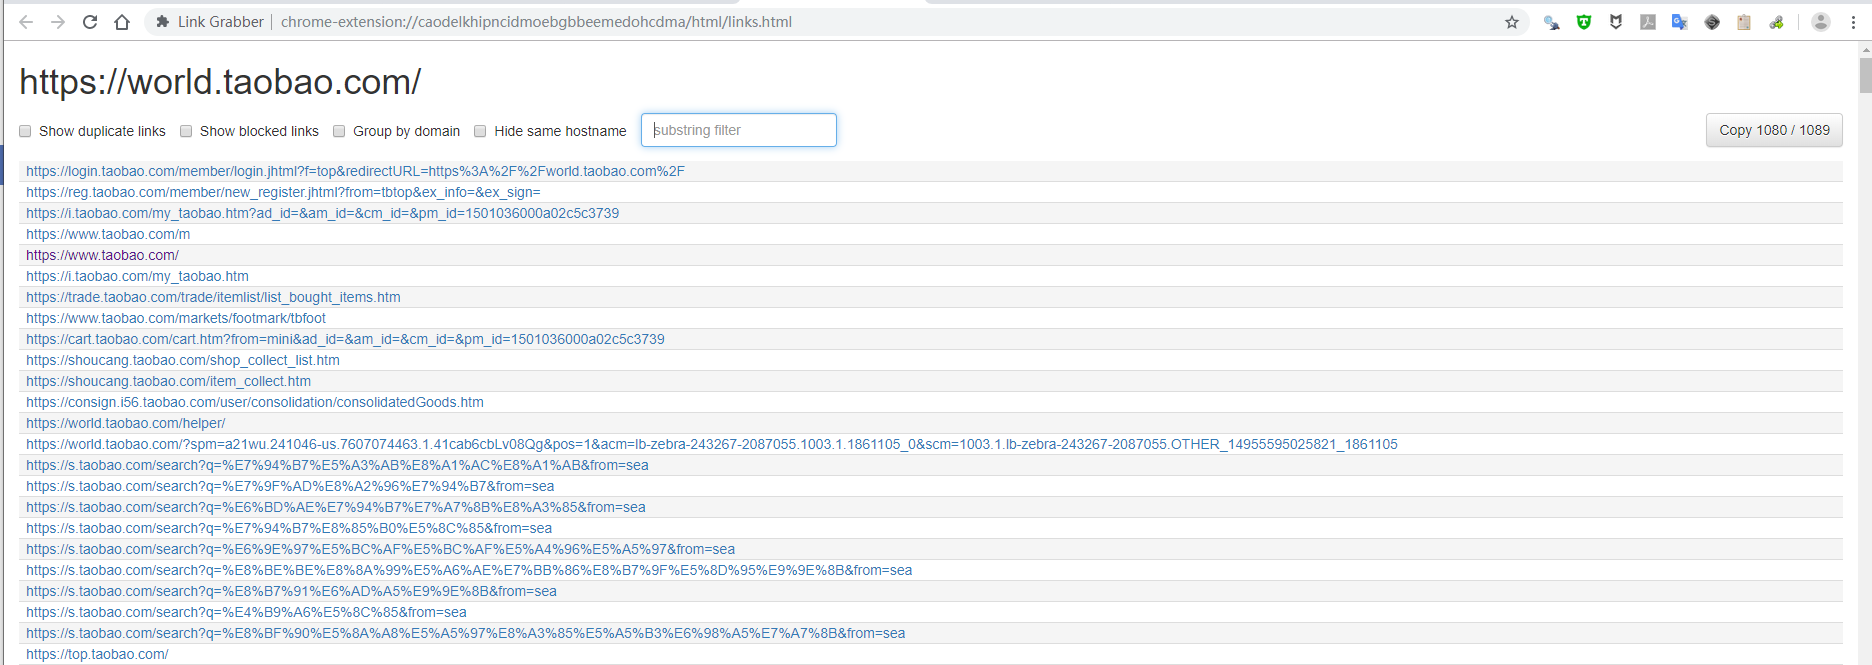Open the clipboard notes extension icon
1872x665 pixels.
coord(1744,22)
